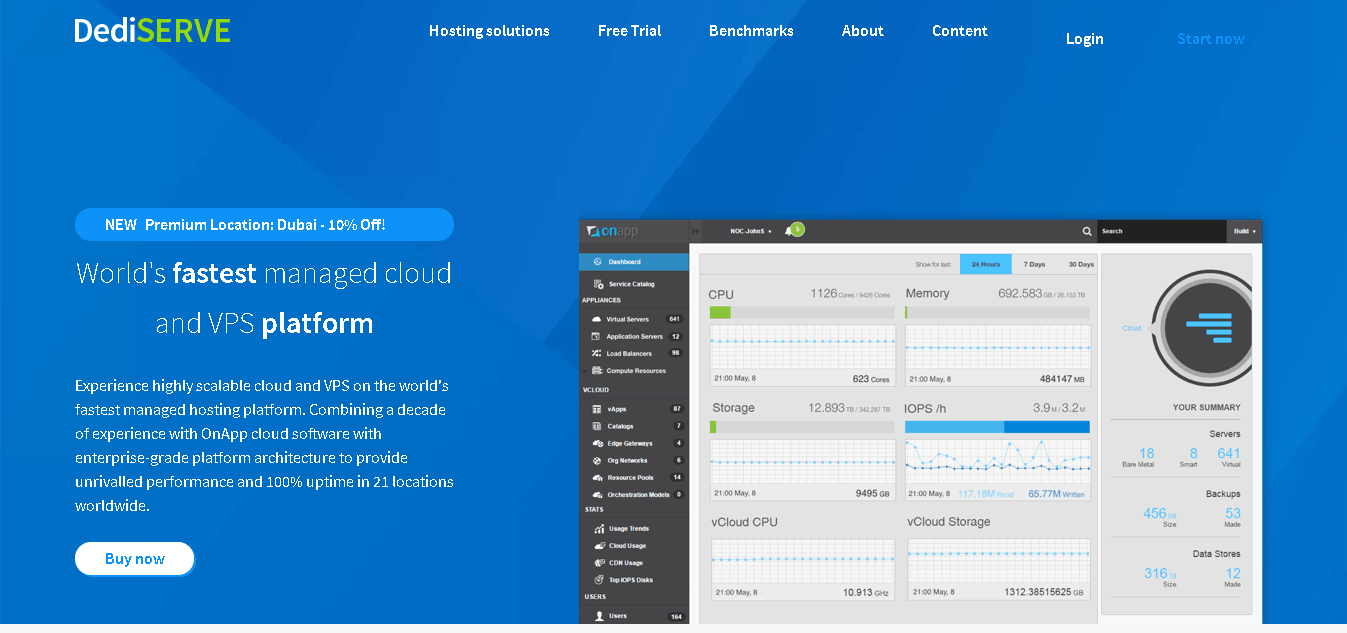Click the 65.77M Written value

pyautogui.click(x=1056, y=494)
